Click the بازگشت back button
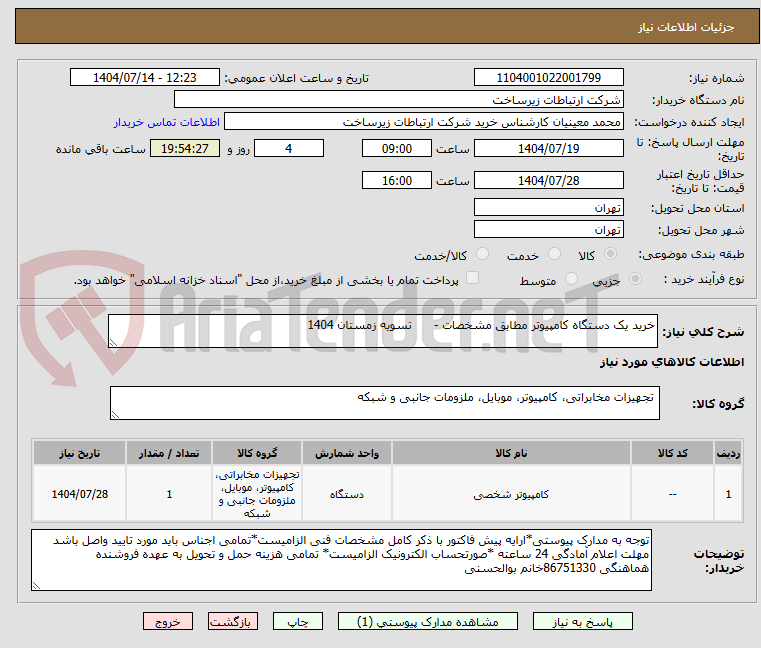The height and width of the screenshot is (648, 761). (x=232, y=621)
